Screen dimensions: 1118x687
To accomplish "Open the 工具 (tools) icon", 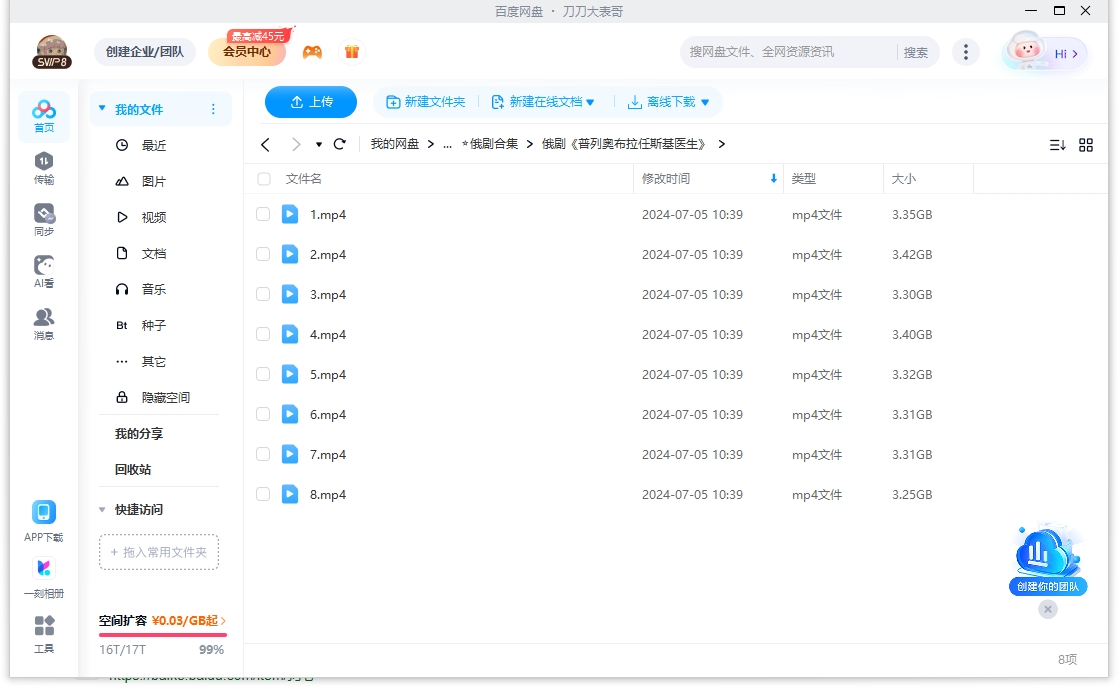I will (43, 633).
